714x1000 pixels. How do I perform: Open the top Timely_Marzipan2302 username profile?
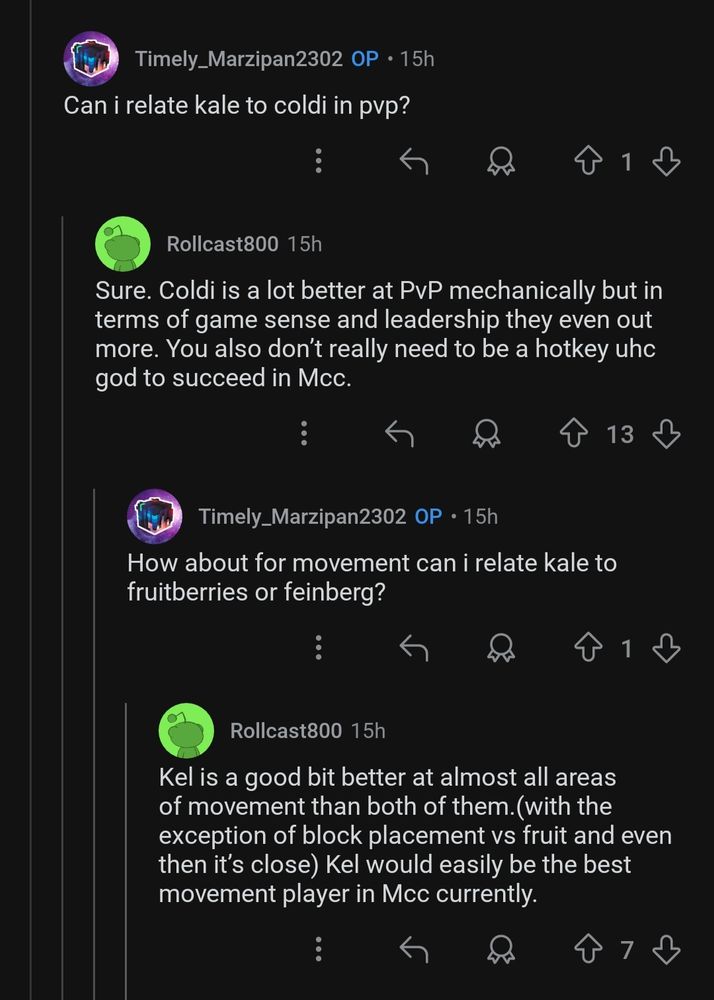(240, 59)
